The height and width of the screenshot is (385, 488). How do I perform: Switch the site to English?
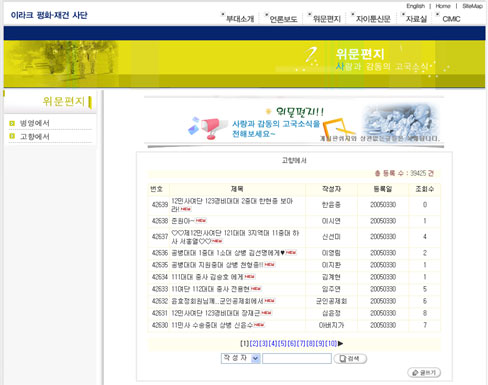[x=415, y=6]
